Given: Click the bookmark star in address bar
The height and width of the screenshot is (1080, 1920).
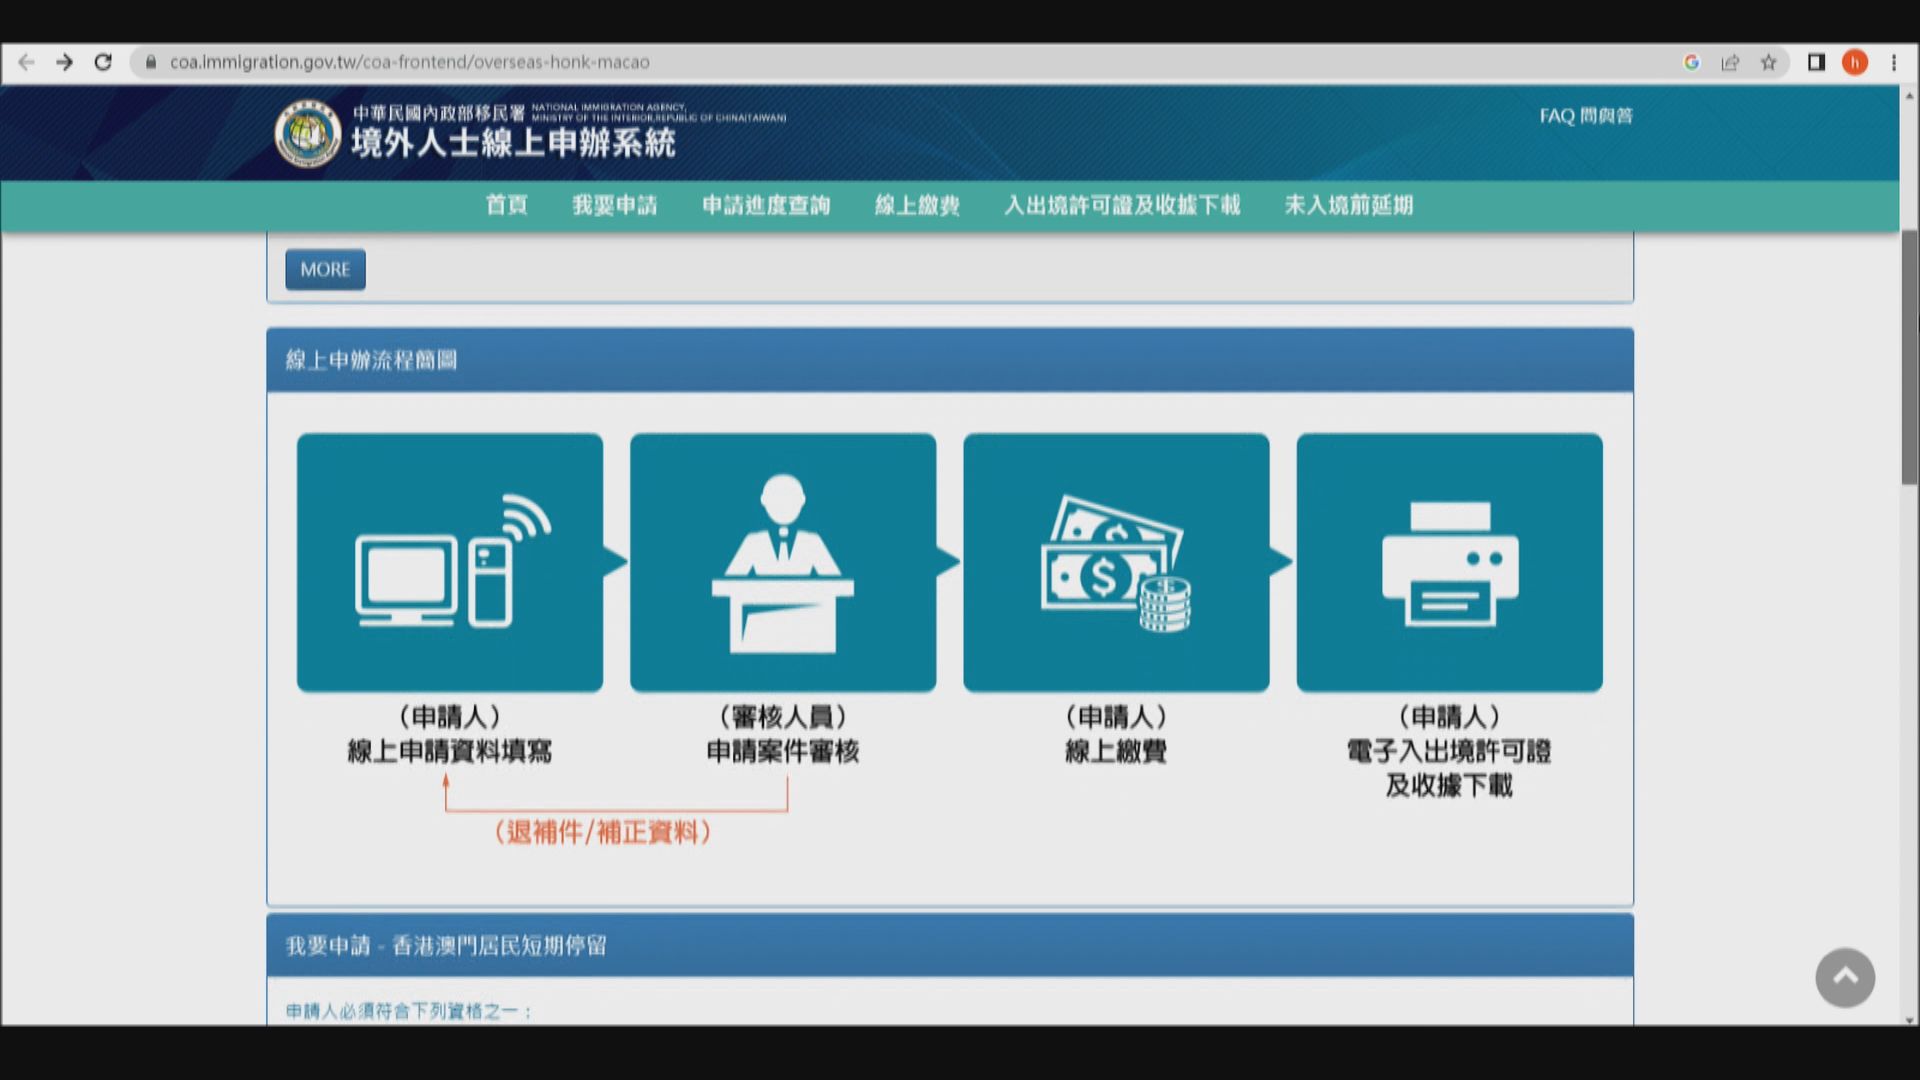Looking at the screenshot, I should click(x=1770, y=62).
